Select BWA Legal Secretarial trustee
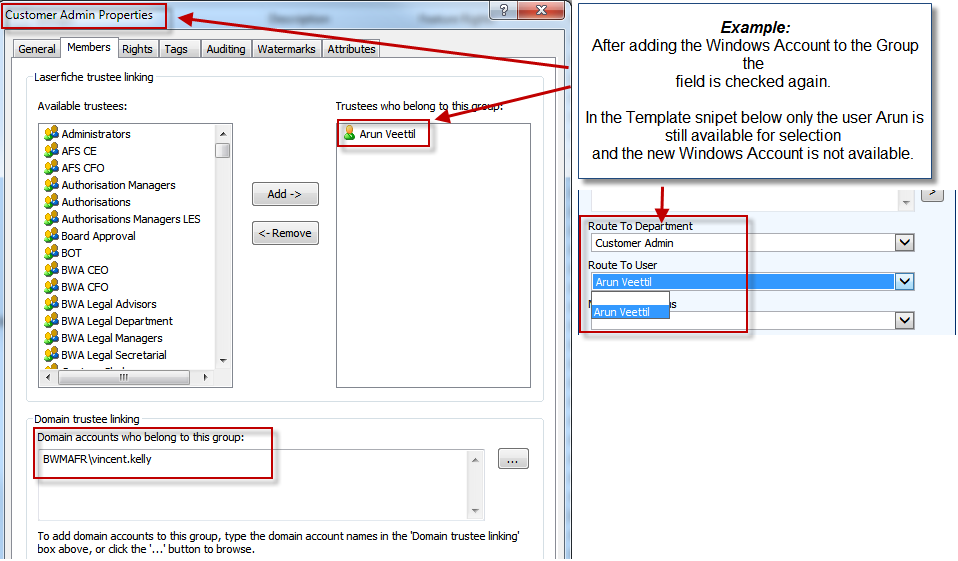958x561 pixels. (114, 355)
